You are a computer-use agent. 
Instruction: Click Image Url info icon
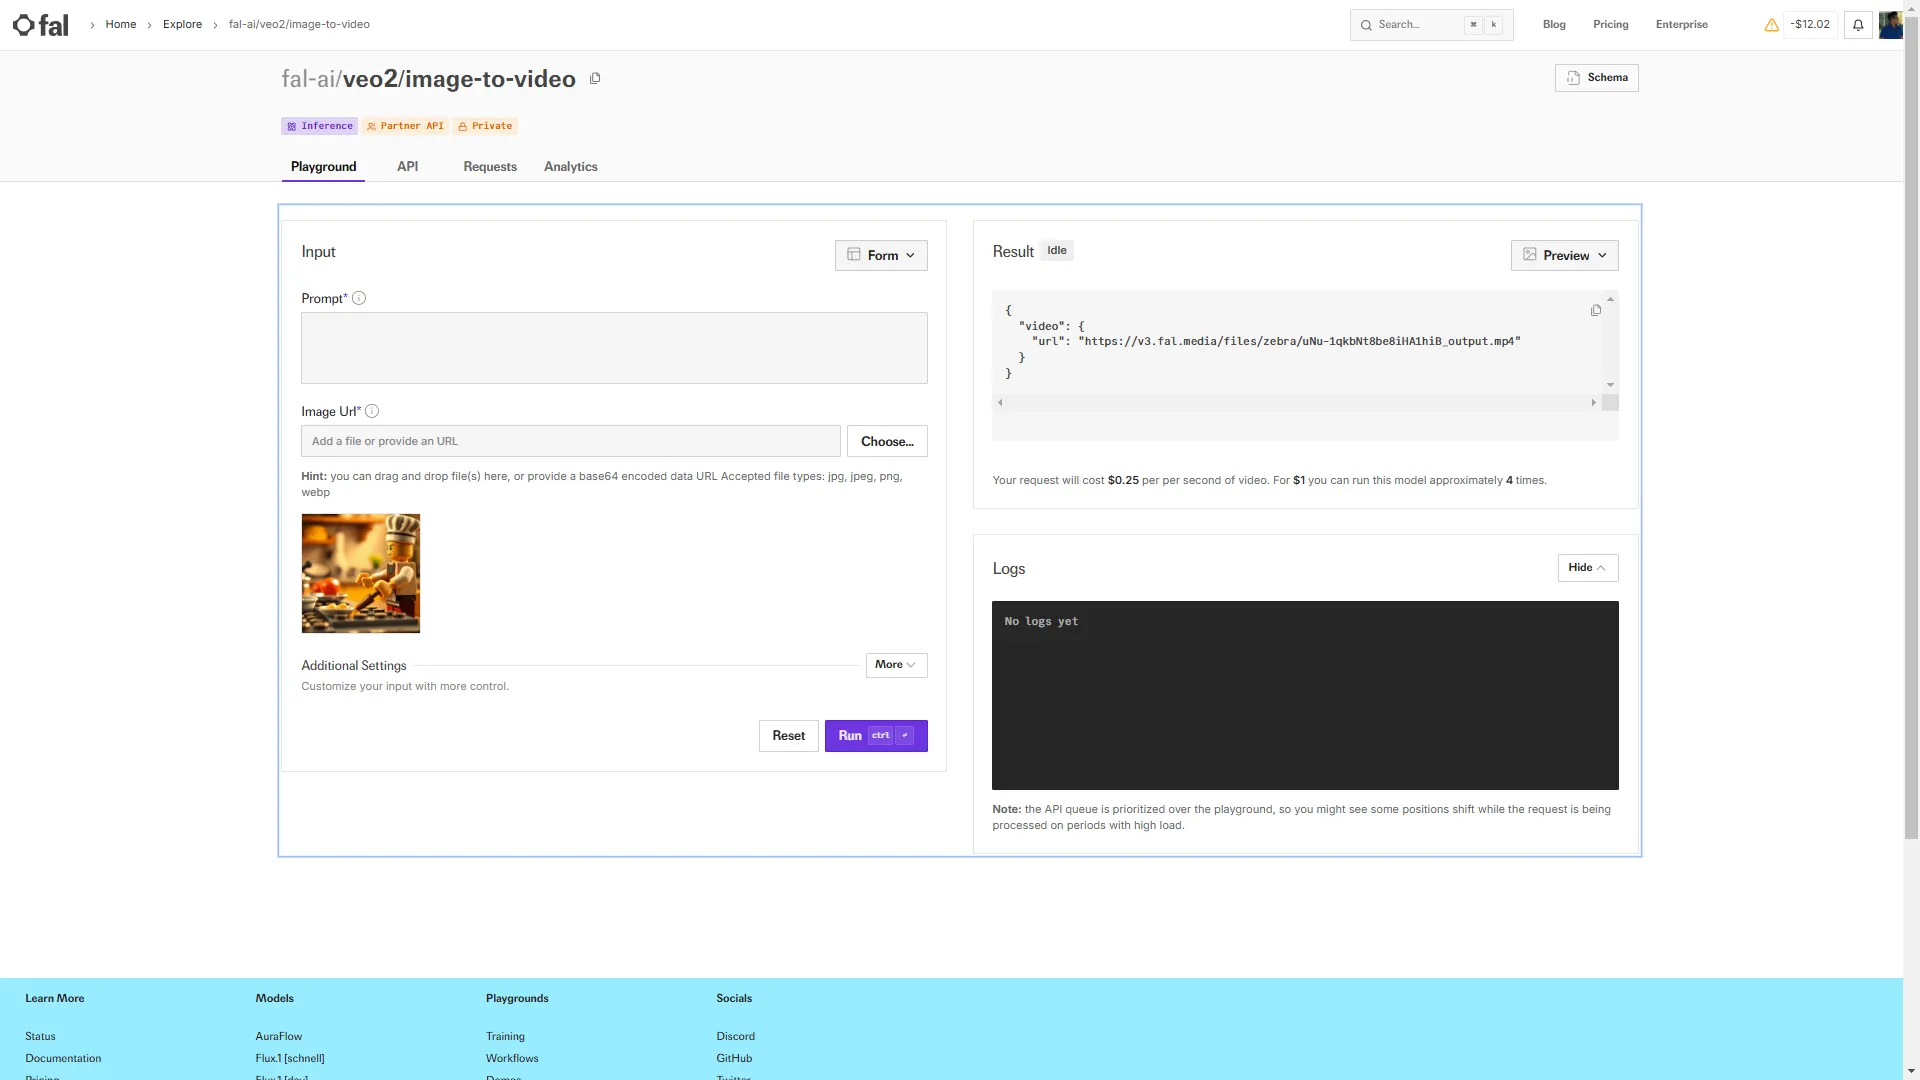point(372,411)
